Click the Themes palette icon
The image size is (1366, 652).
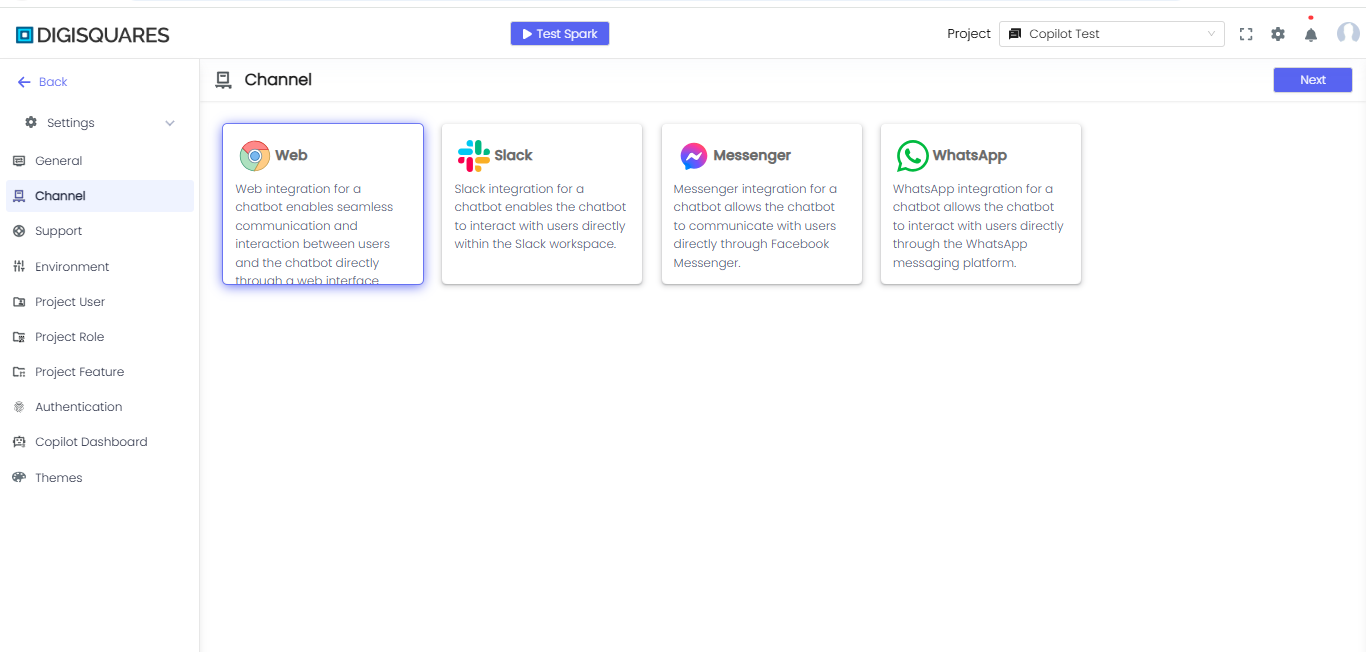click(x=19, y=478)
